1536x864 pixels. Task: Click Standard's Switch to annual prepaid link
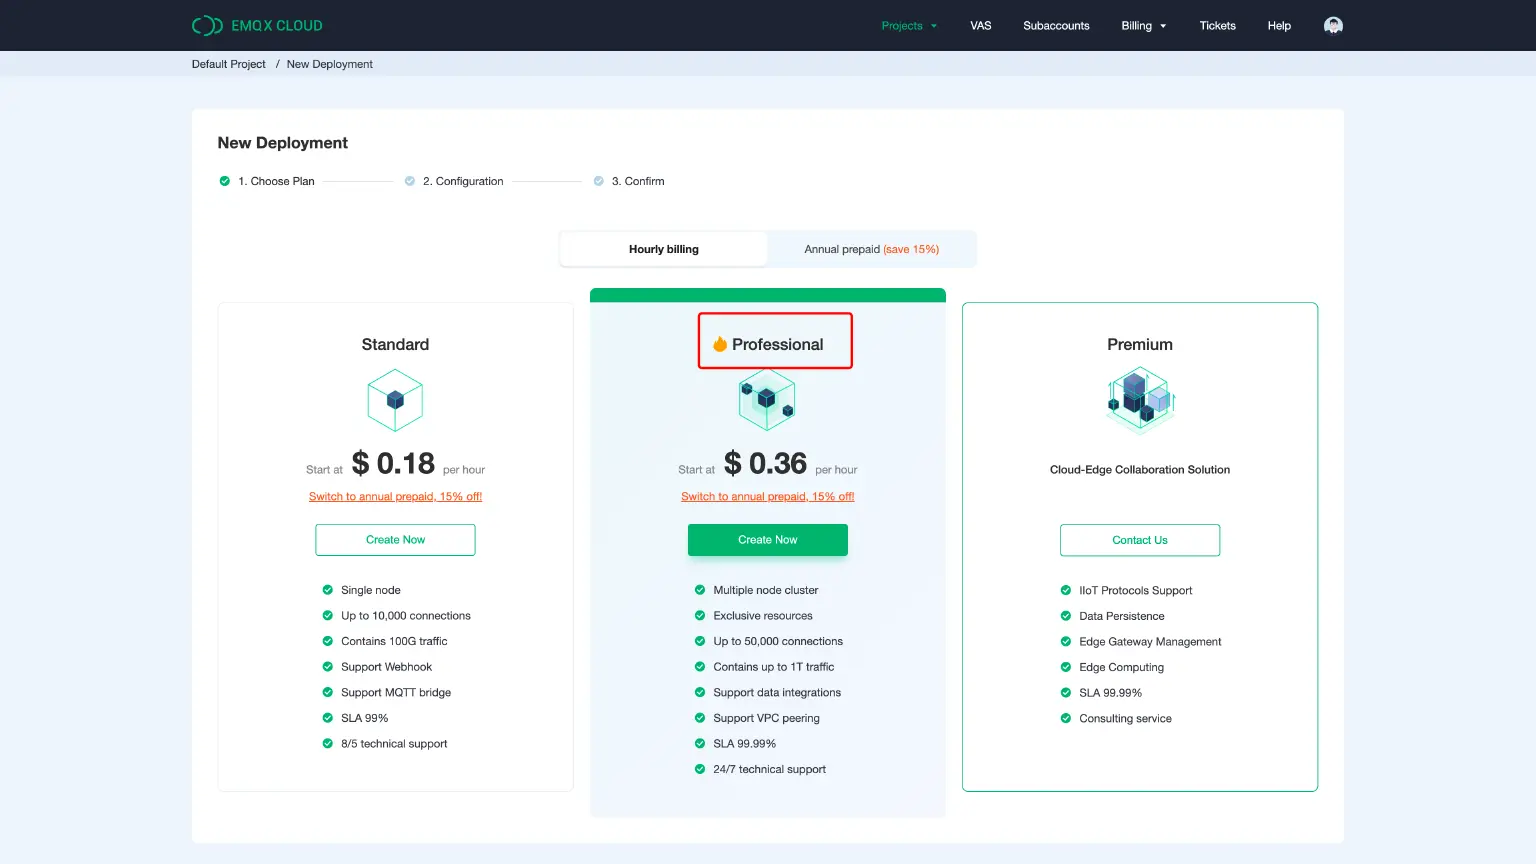click(x=395, y=497)
